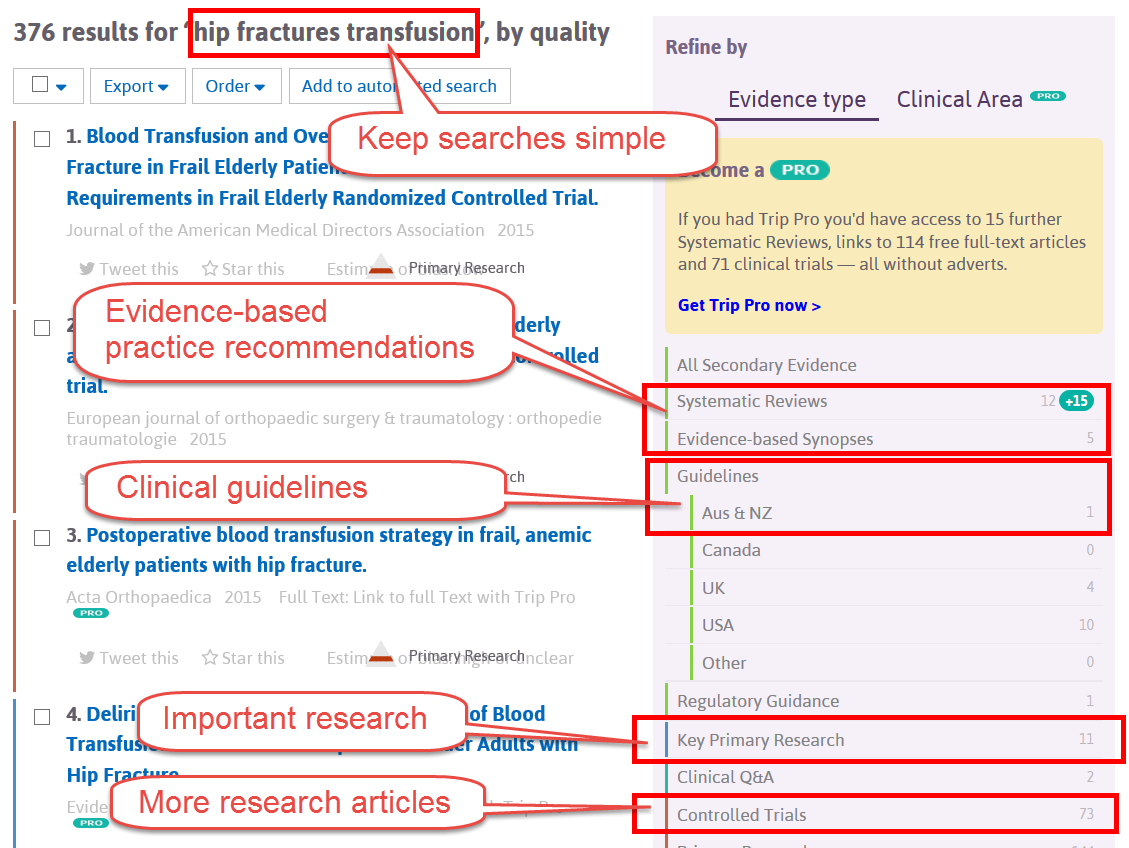Tick the select-all checkbox in the toolbar
Viewport: 1129px width, 848px height.
point(38,86)
